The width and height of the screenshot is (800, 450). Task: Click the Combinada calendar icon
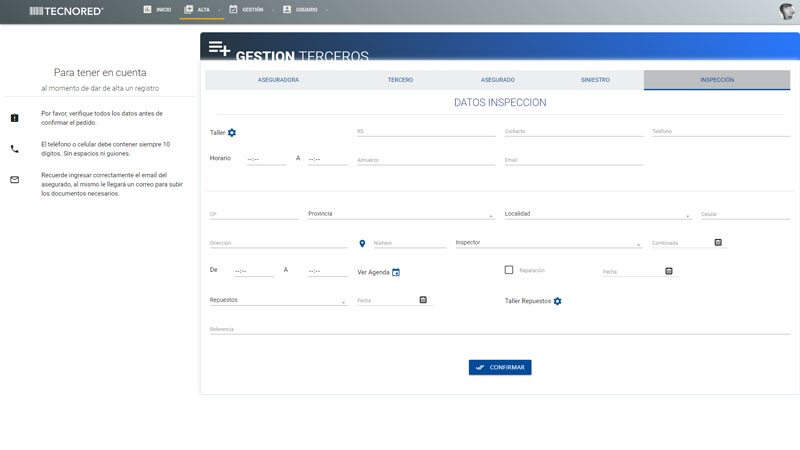718,242
